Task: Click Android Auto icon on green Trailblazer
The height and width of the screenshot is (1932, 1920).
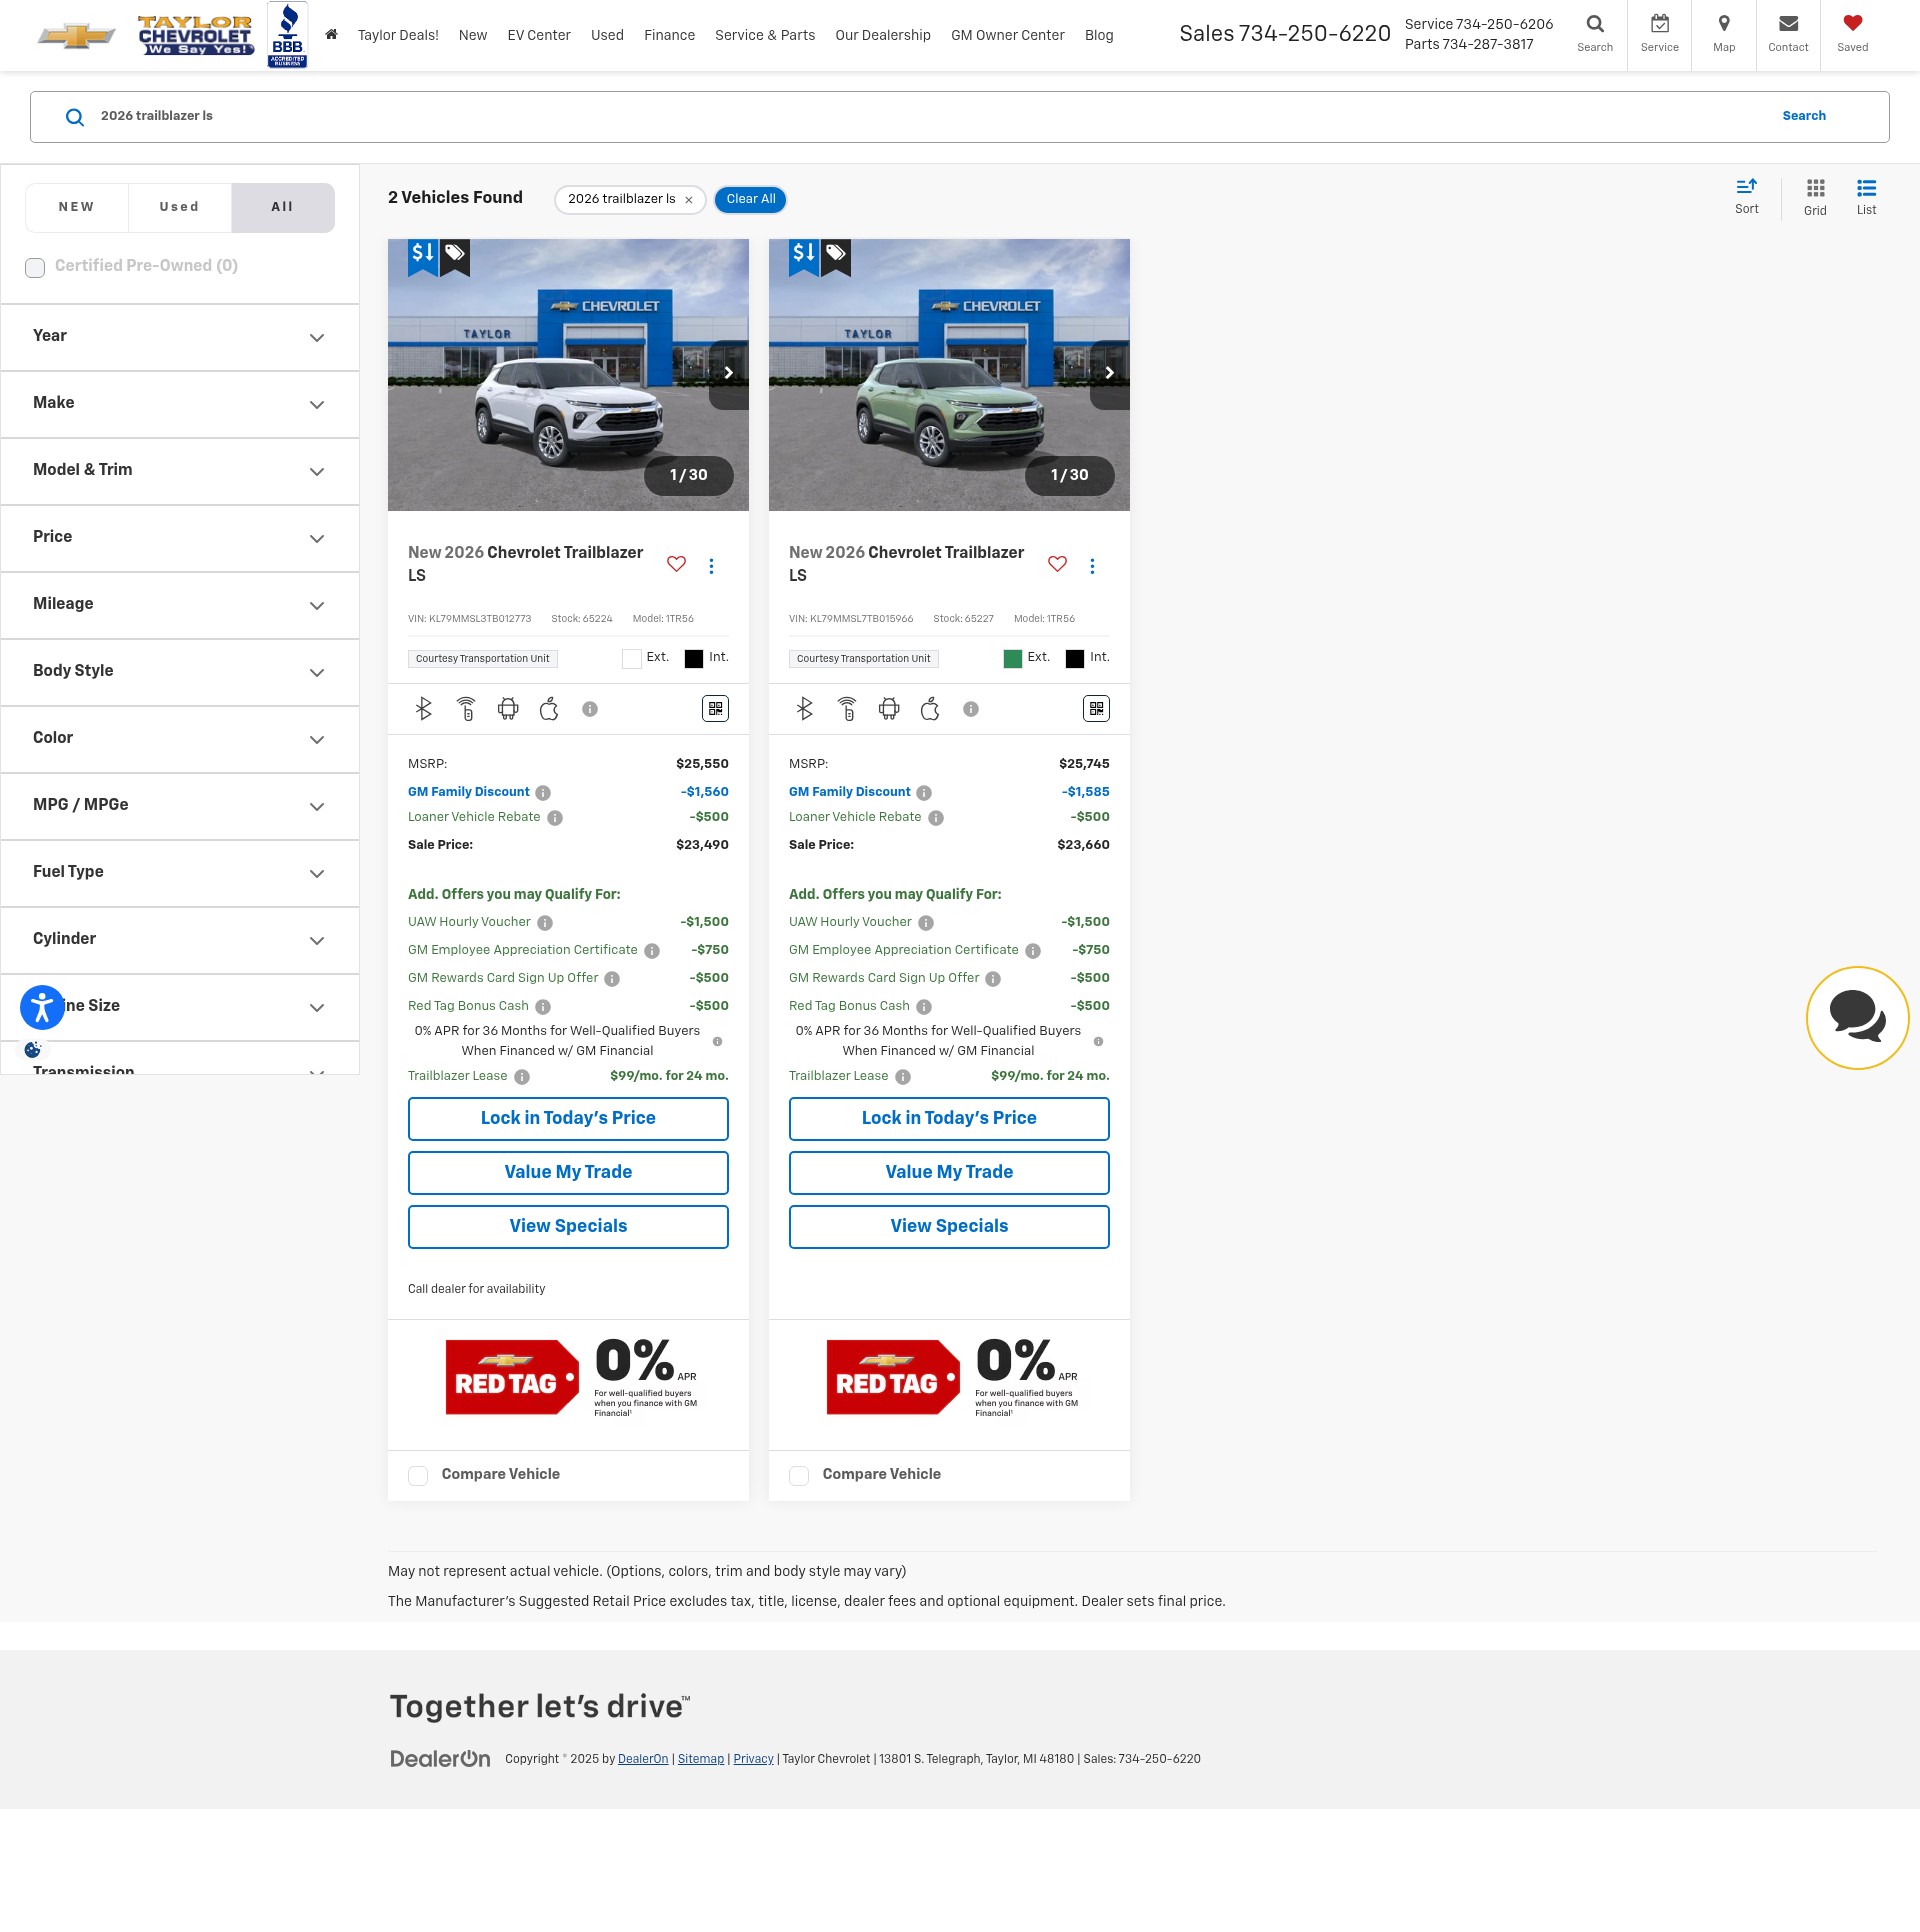Action: tap(889, 709)
